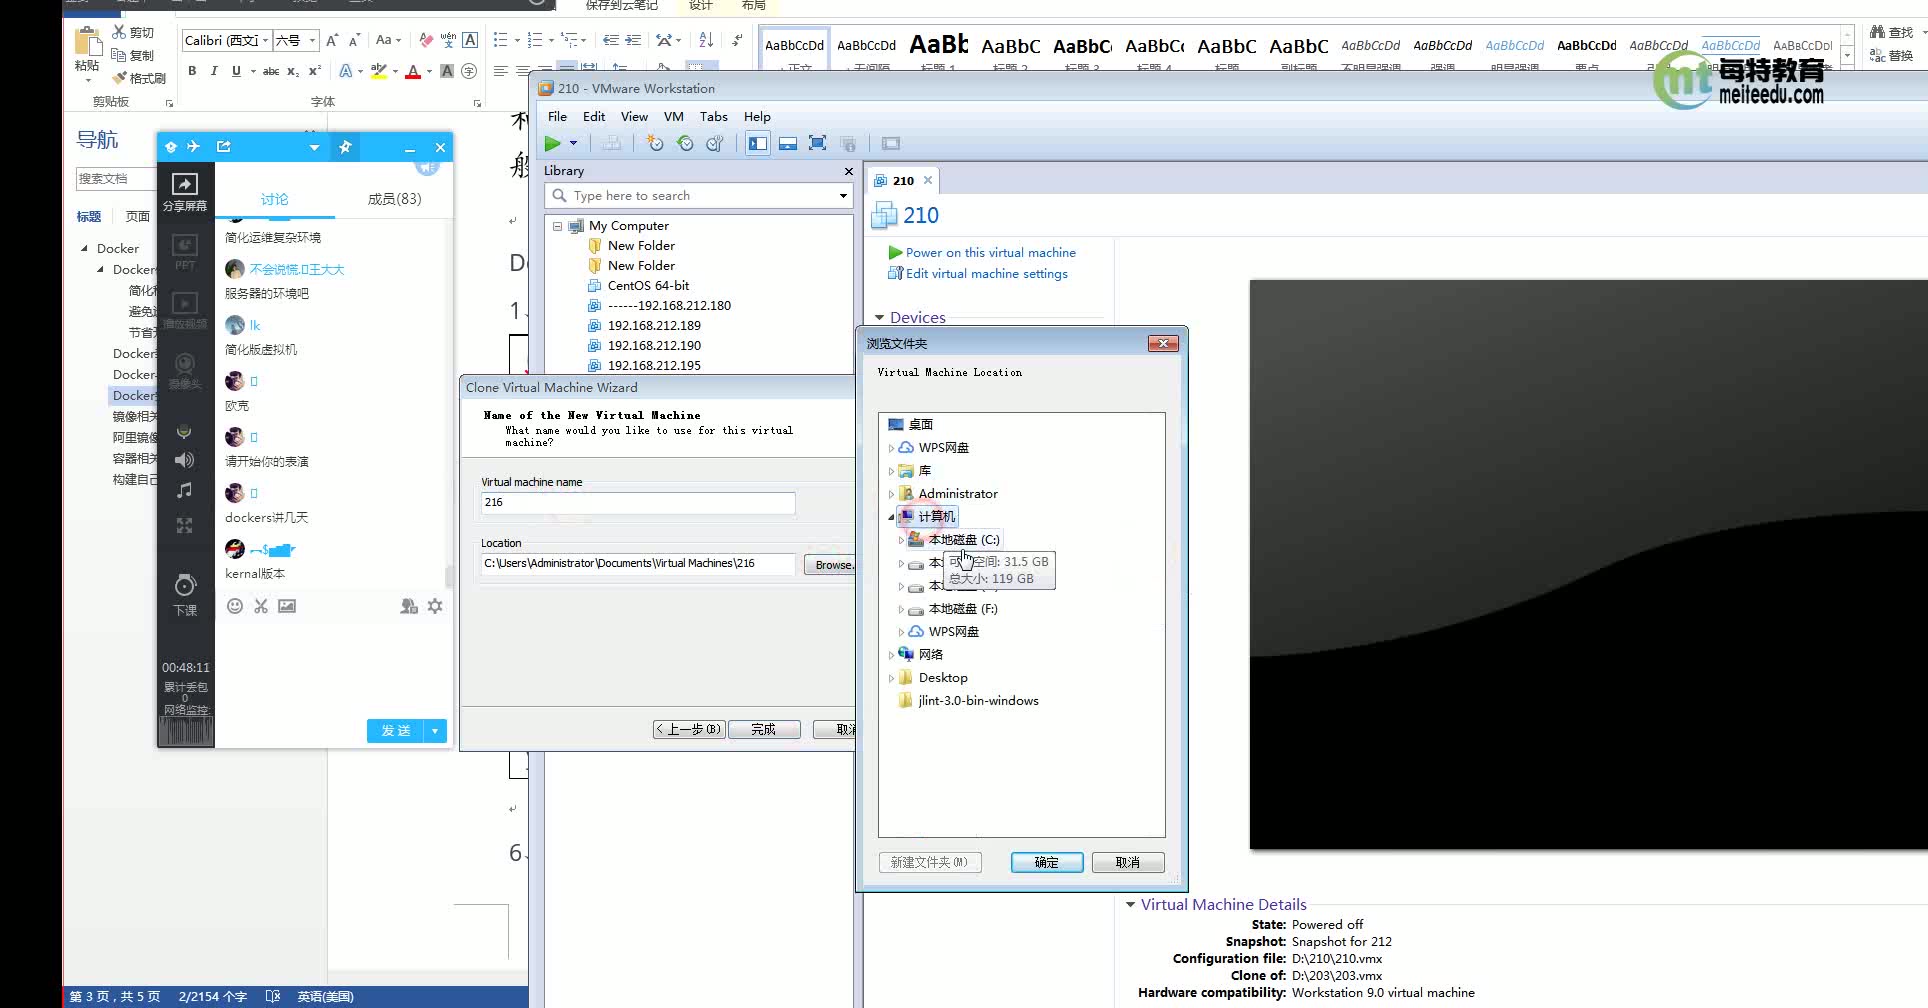Toggle the VMware library sidebar view
The height and width of the screenshot is (1008, 1928).
pos(758,143)
